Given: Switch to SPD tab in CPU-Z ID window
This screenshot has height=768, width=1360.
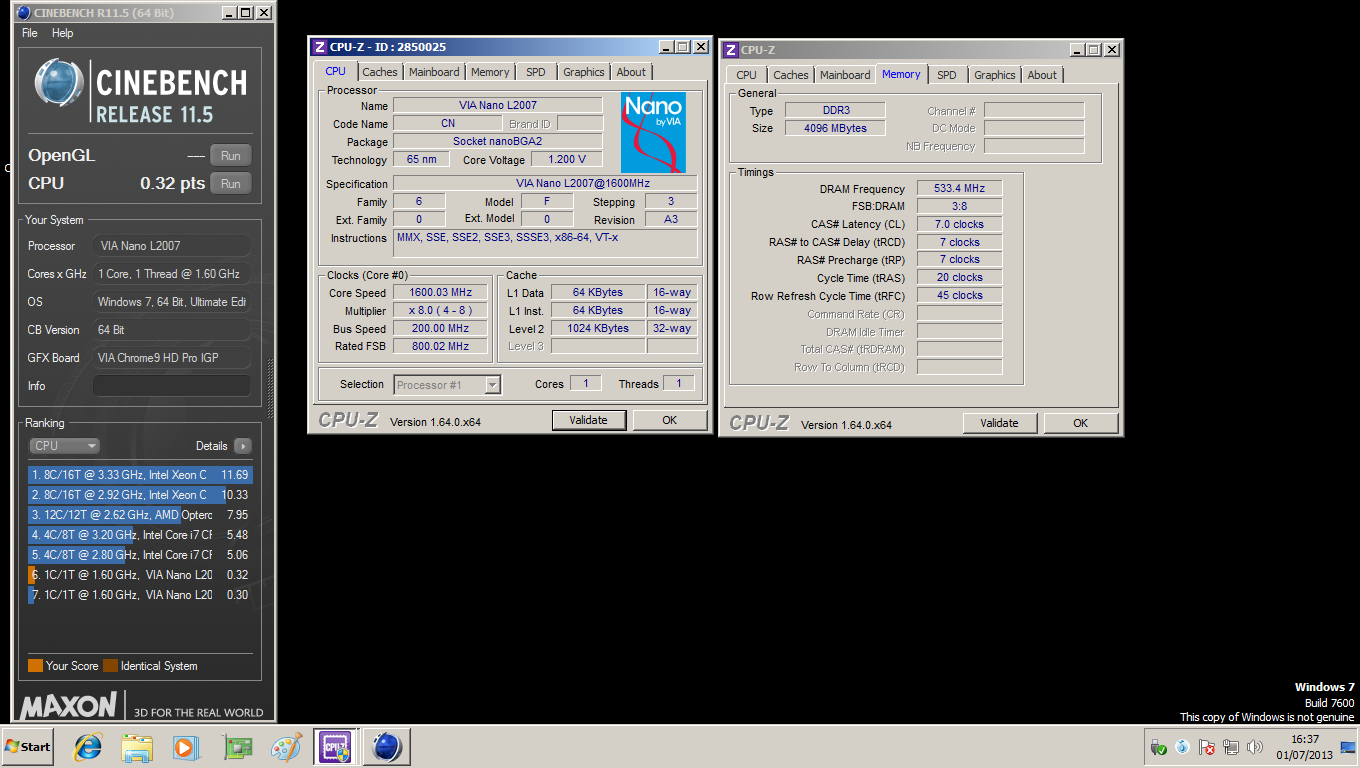Looking at the screenshot, I should coord(536,72).
